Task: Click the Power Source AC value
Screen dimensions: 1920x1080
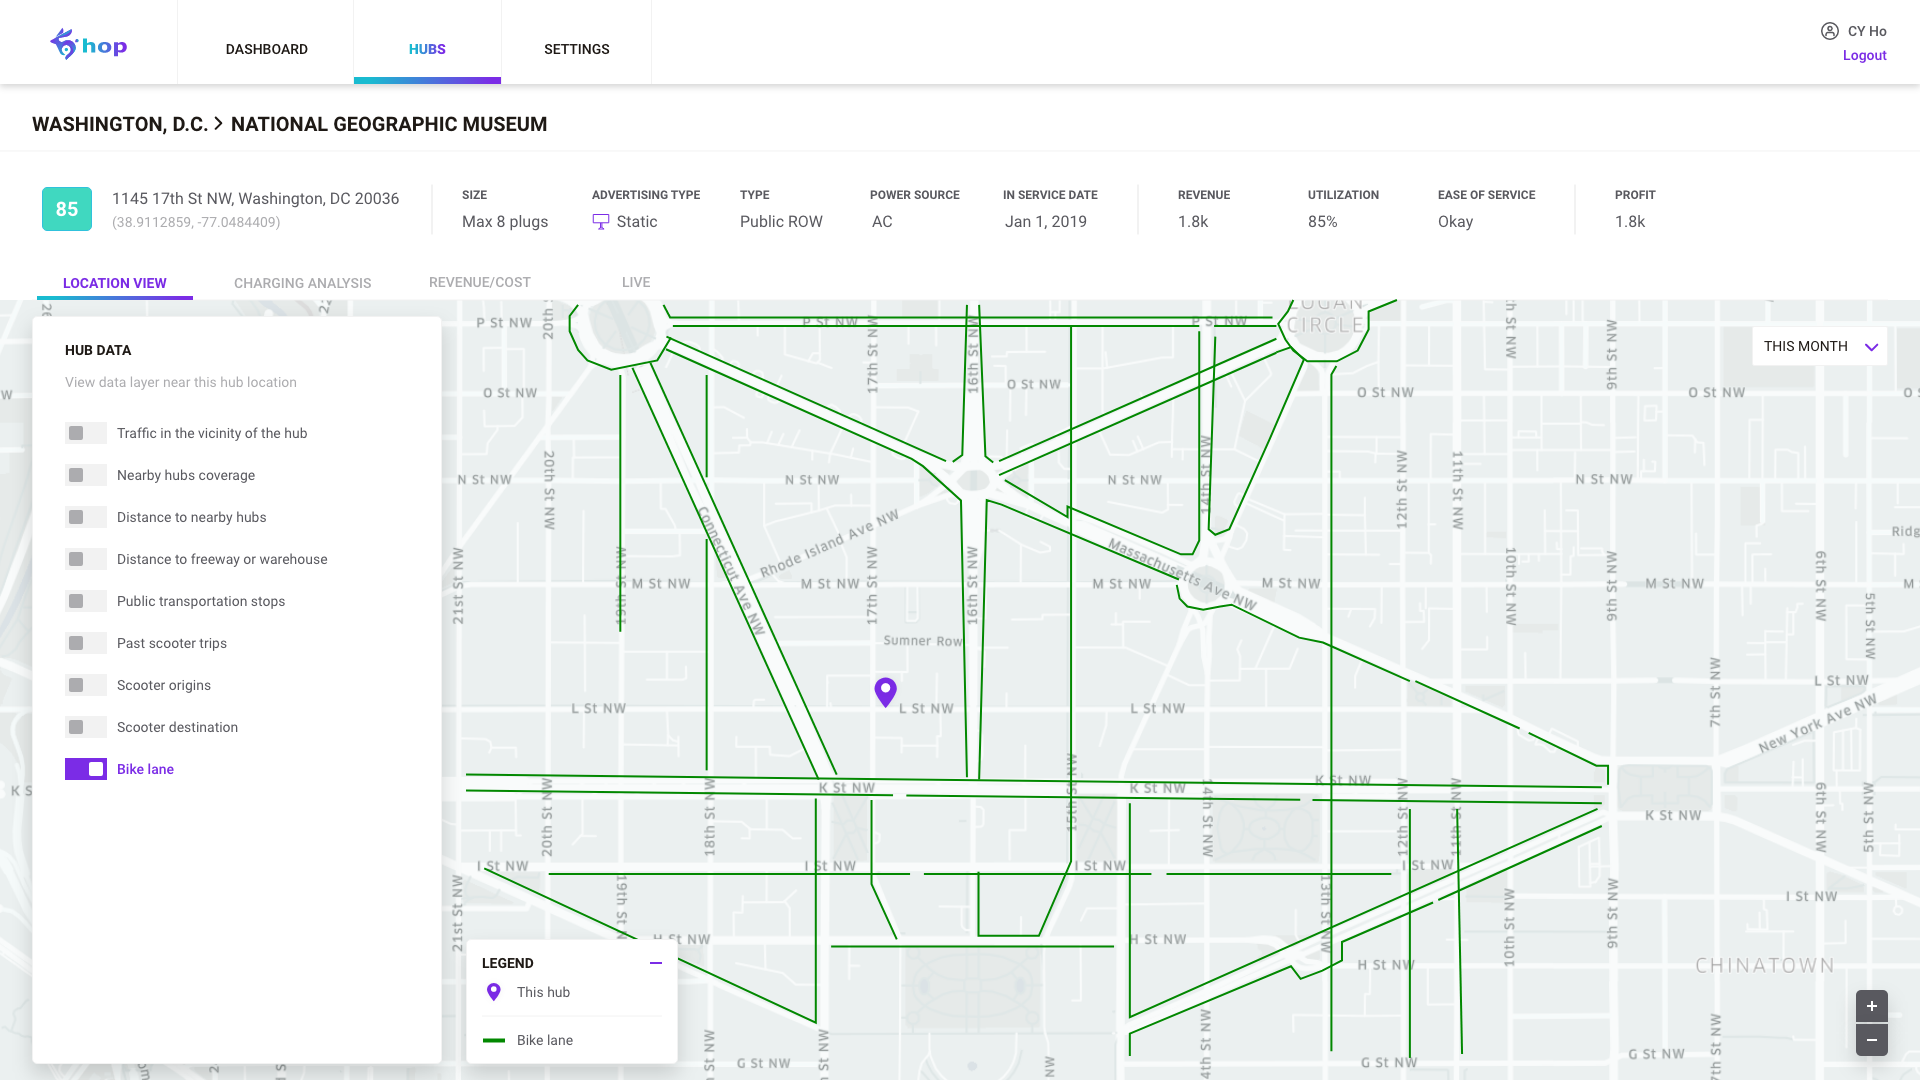Action: [882, 221]
